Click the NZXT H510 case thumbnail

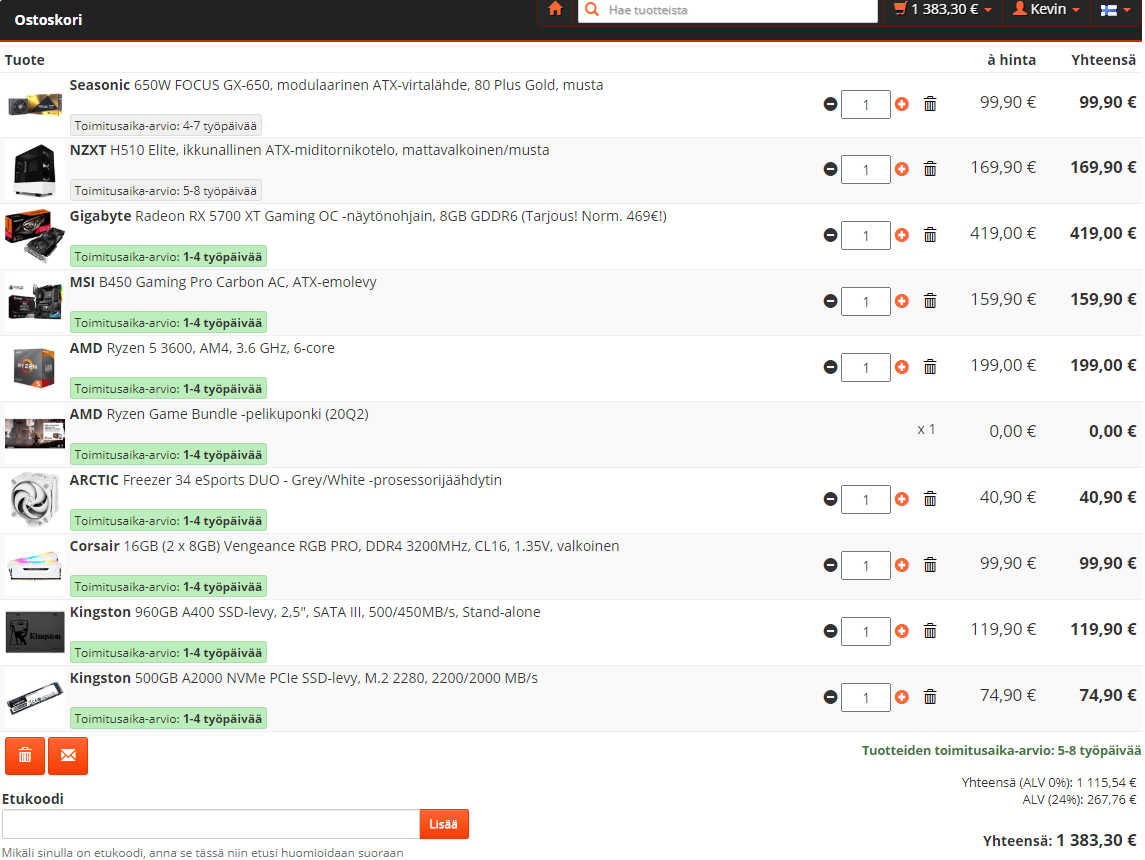tap(35, 170)
